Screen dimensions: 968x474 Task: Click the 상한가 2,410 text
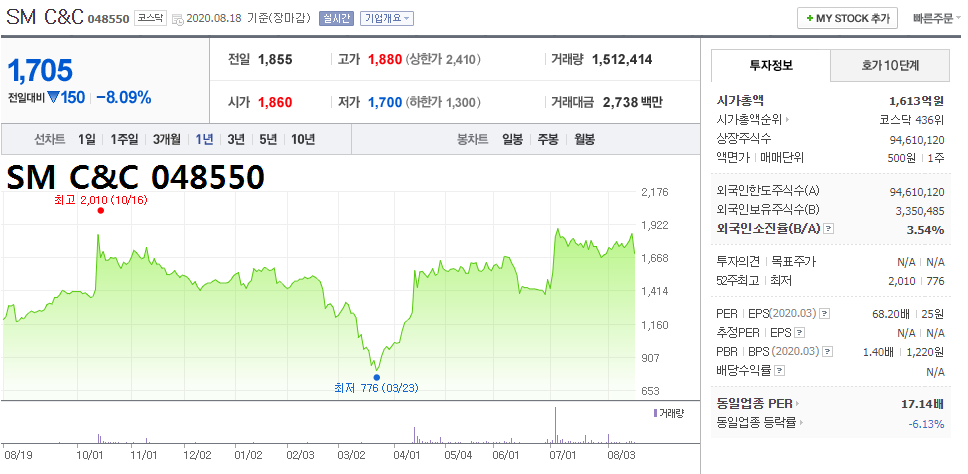point(443,60)
